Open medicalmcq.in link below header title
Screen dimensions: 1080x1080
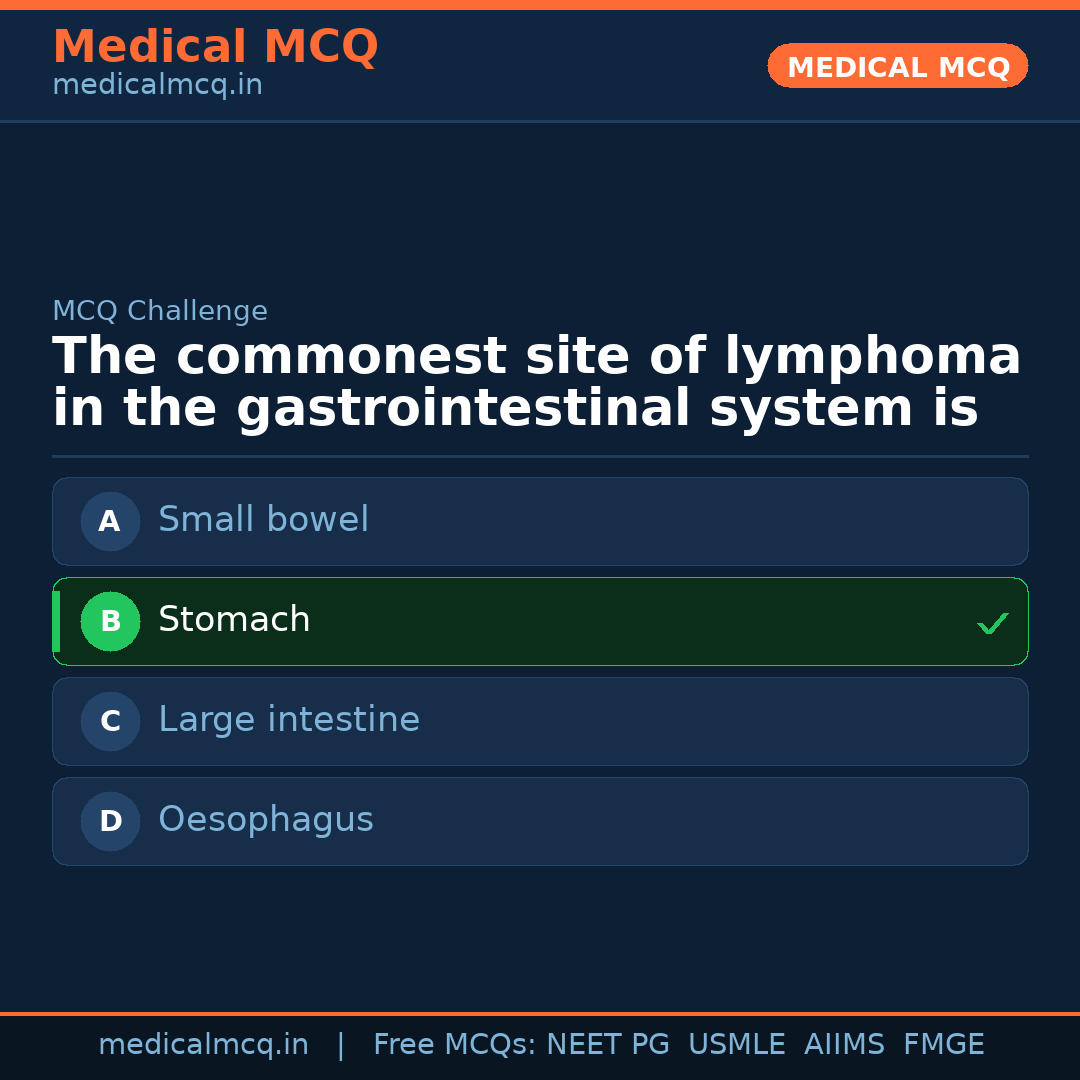pyautogui.click(x=157, y=86)
